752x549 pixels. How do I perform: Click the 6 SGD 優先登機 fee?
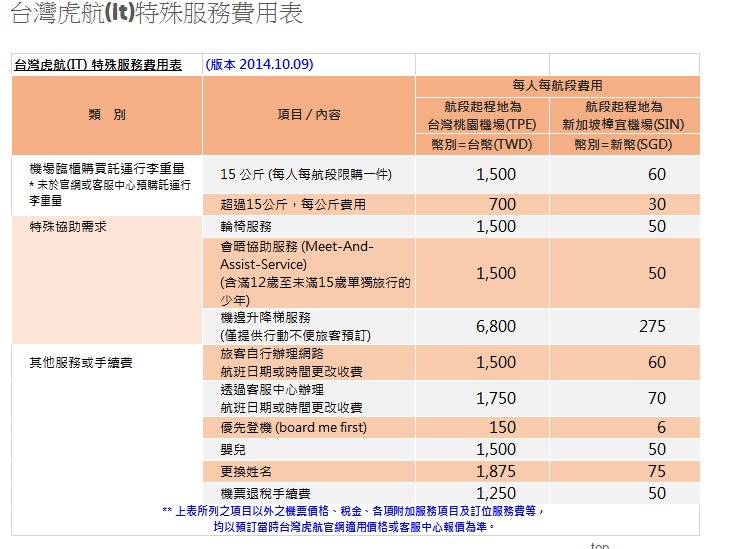661,427
